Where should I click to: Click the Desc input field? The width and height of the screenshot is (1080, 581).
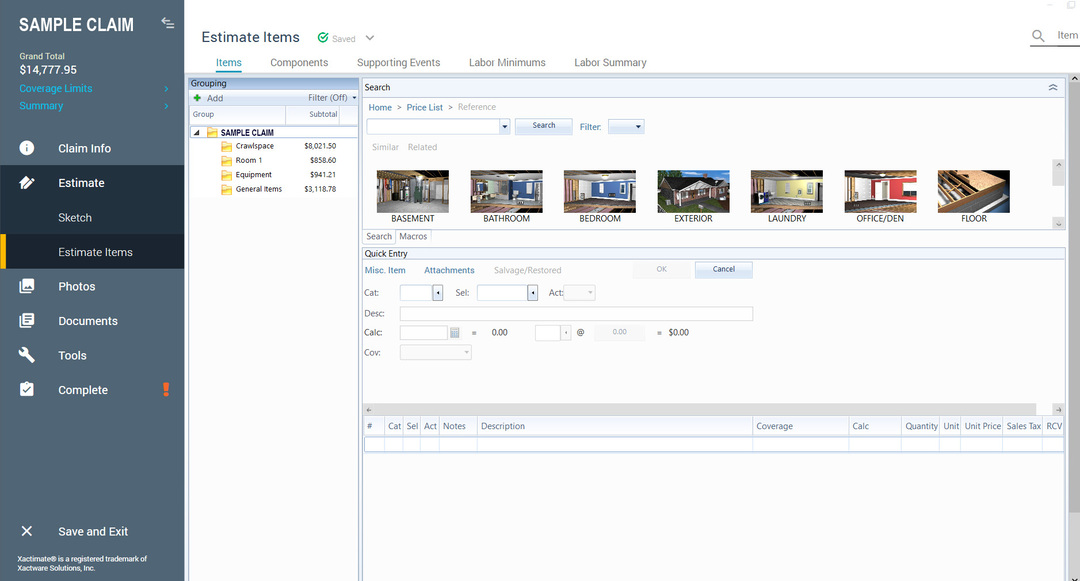576,314
